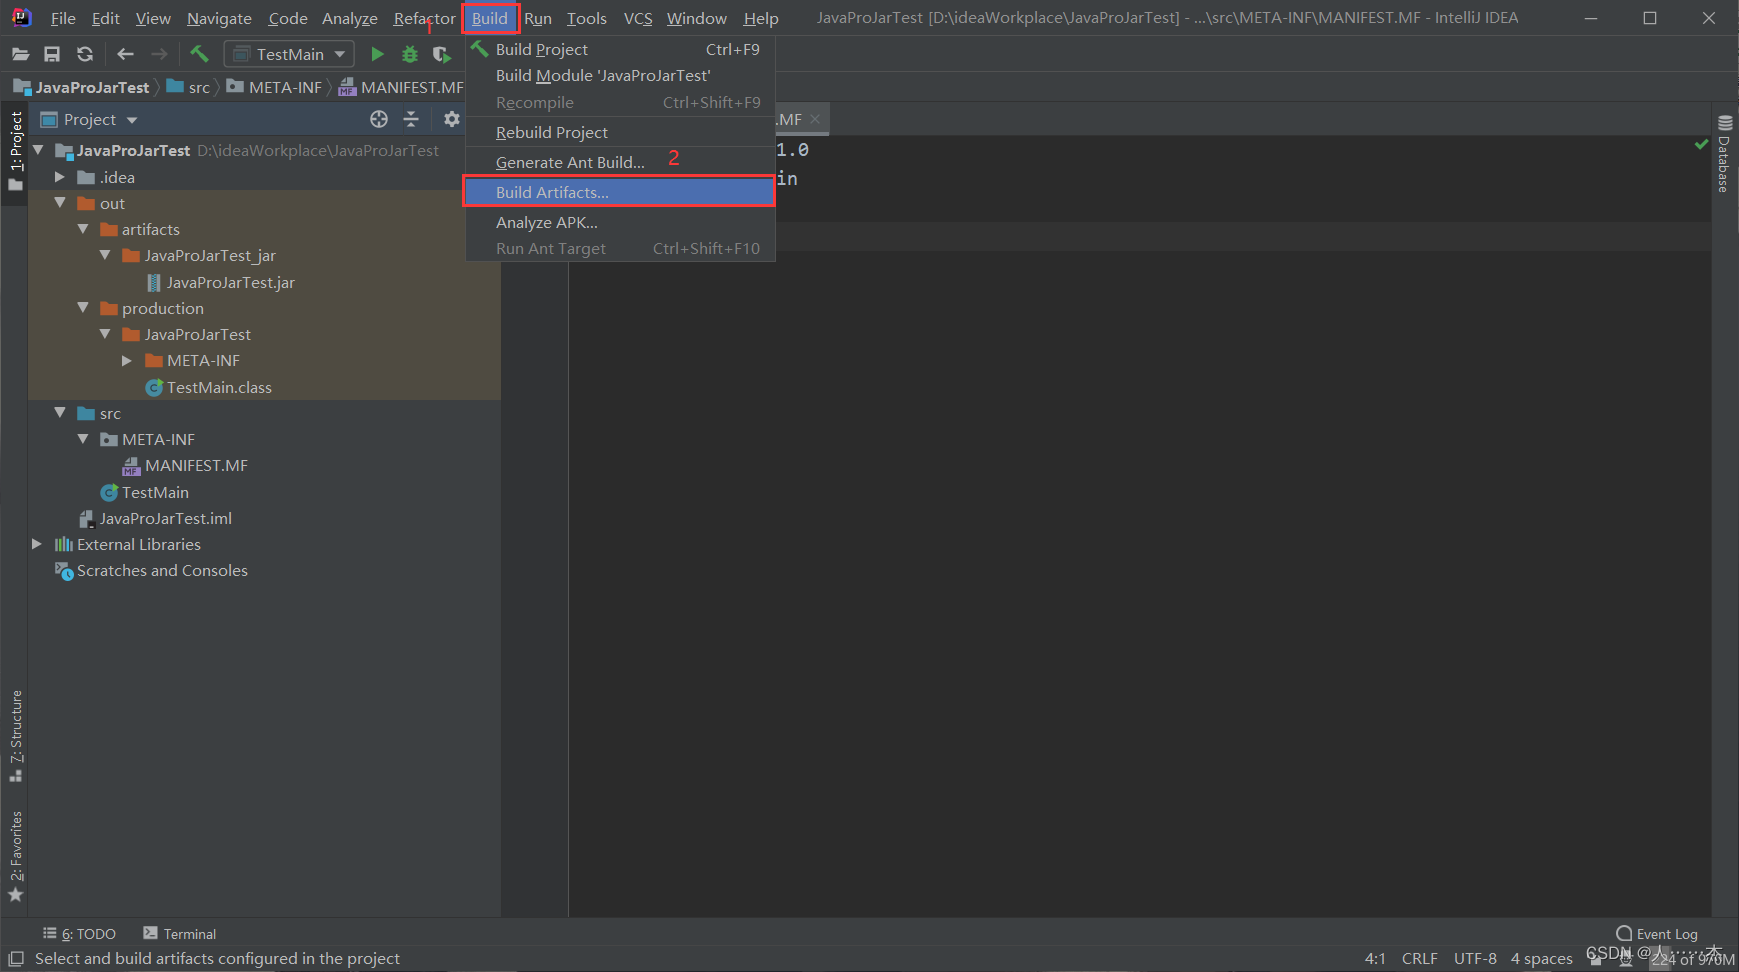Collapse the JavaProJarTest_jar folder

[x=105, y=255]
